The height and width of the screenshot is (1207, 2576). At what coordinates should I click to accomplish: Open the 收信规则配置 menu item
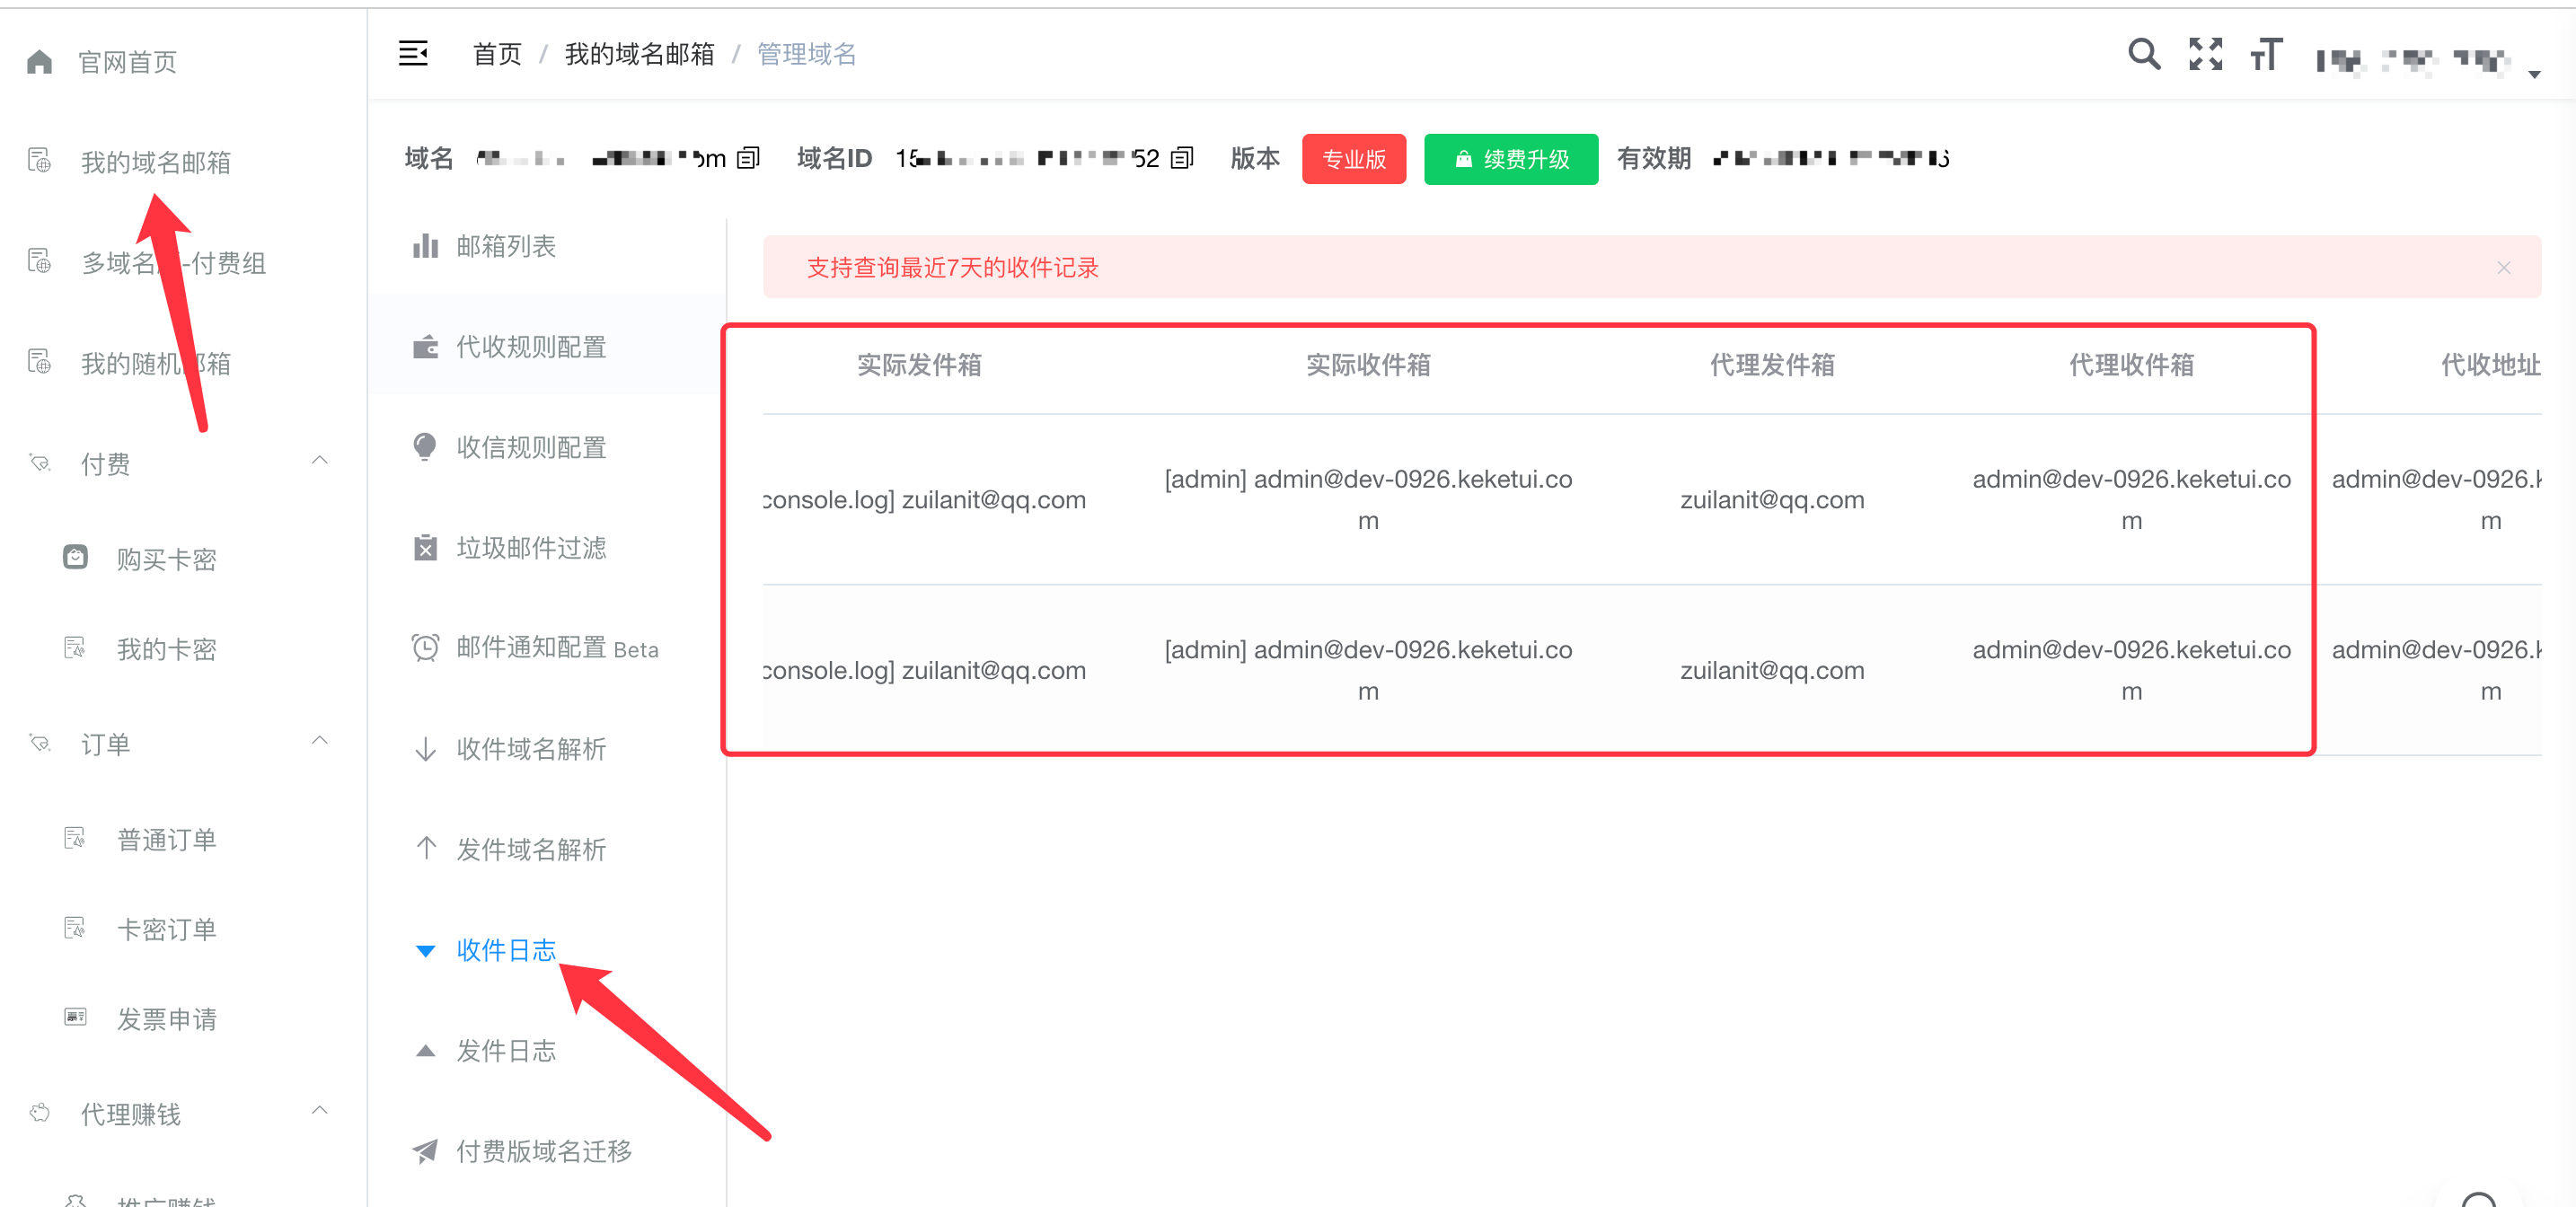tap(546, 447)
